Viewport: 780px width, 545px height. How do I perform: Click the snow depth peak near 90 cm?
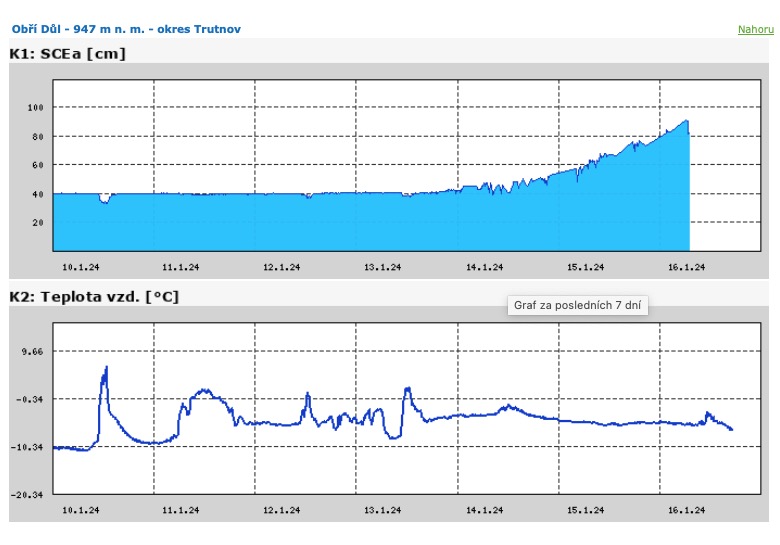click(x=686, y=122)
